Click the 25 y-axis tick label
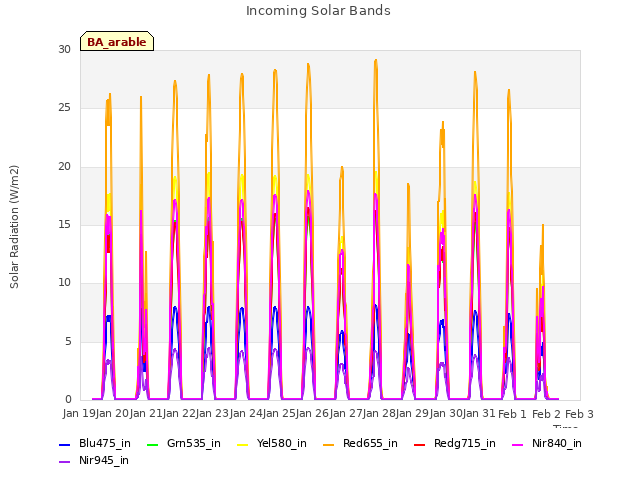The image size is (640, 480). 64,108
